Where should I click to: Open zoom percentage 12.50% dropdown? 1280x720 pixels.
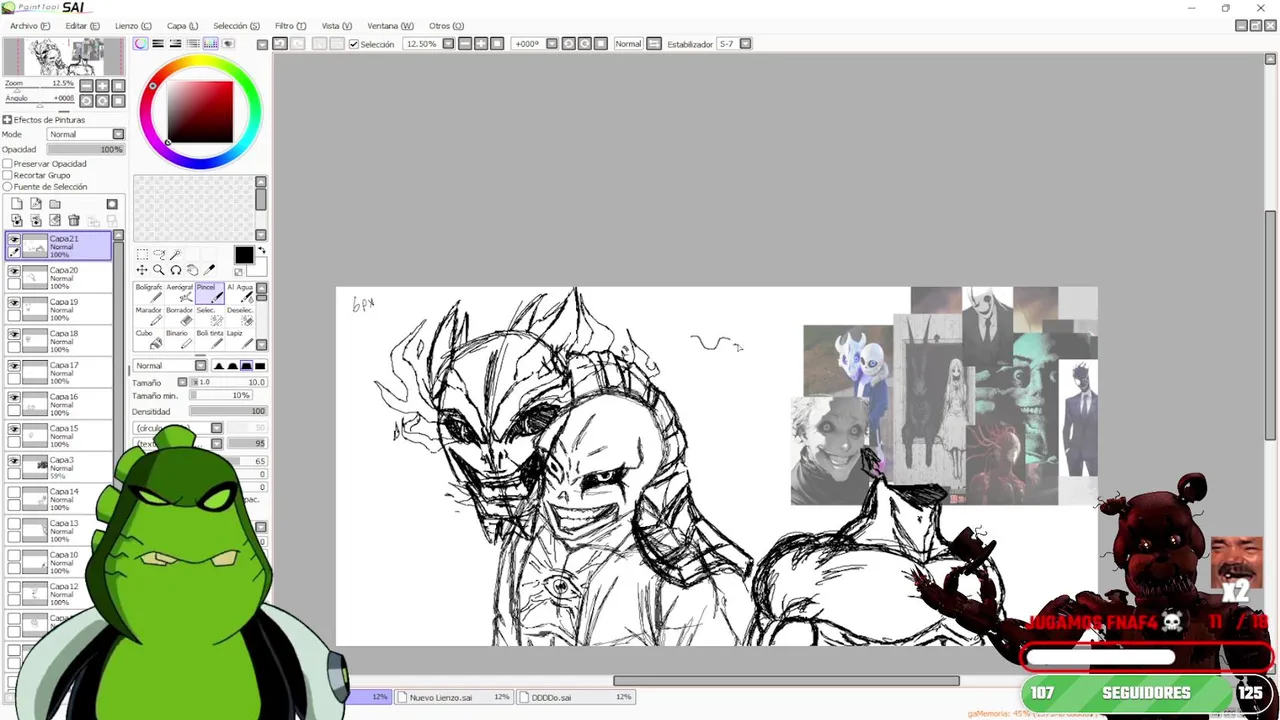[448, 44]
